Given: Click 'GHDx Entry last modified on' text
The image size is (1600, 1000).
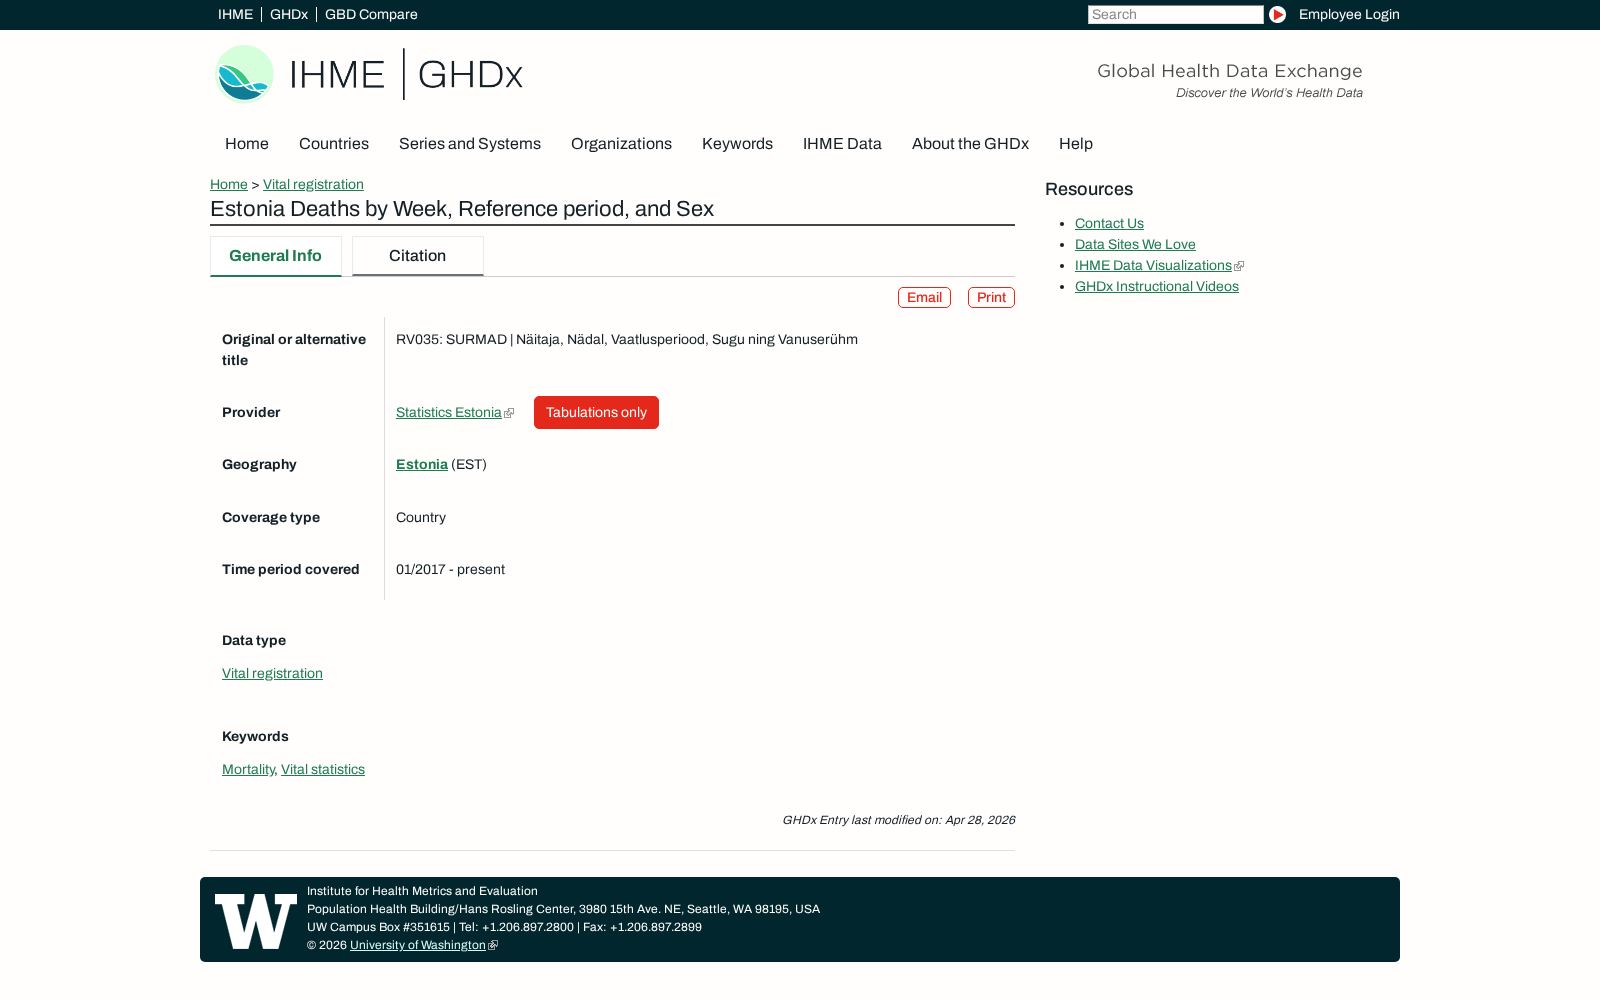Looking at the screenshot, I should pyautogui.click(x=899, y=820).
